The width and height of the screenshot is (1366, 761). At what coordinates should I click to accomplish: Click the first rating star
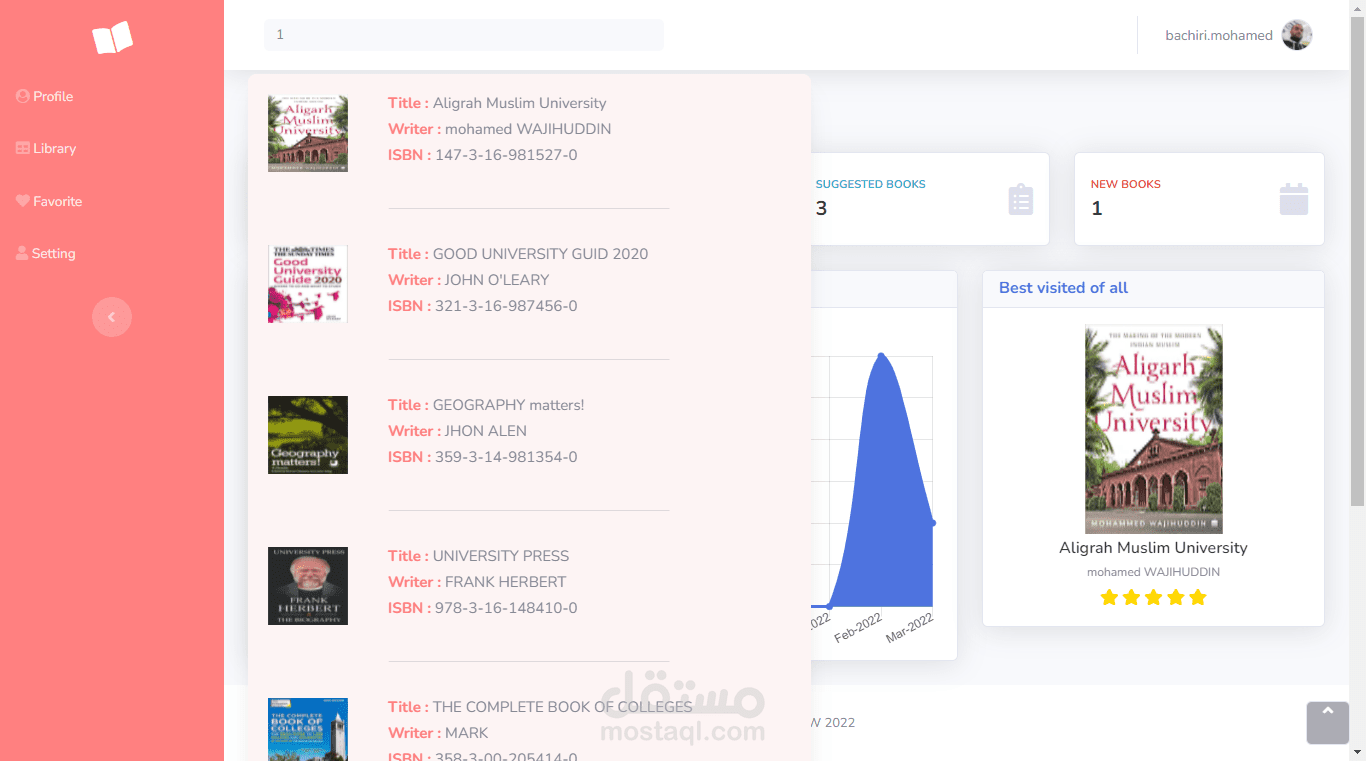click(1109, 597)
